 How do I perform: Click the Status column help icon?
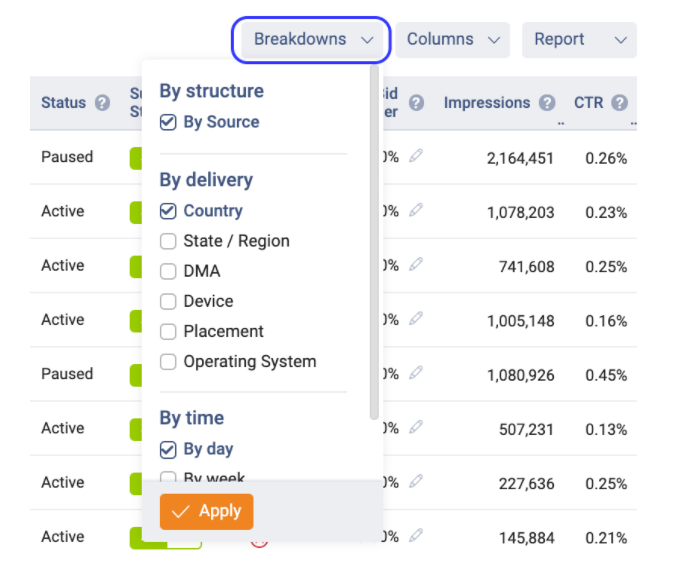[x=103, y=103]
